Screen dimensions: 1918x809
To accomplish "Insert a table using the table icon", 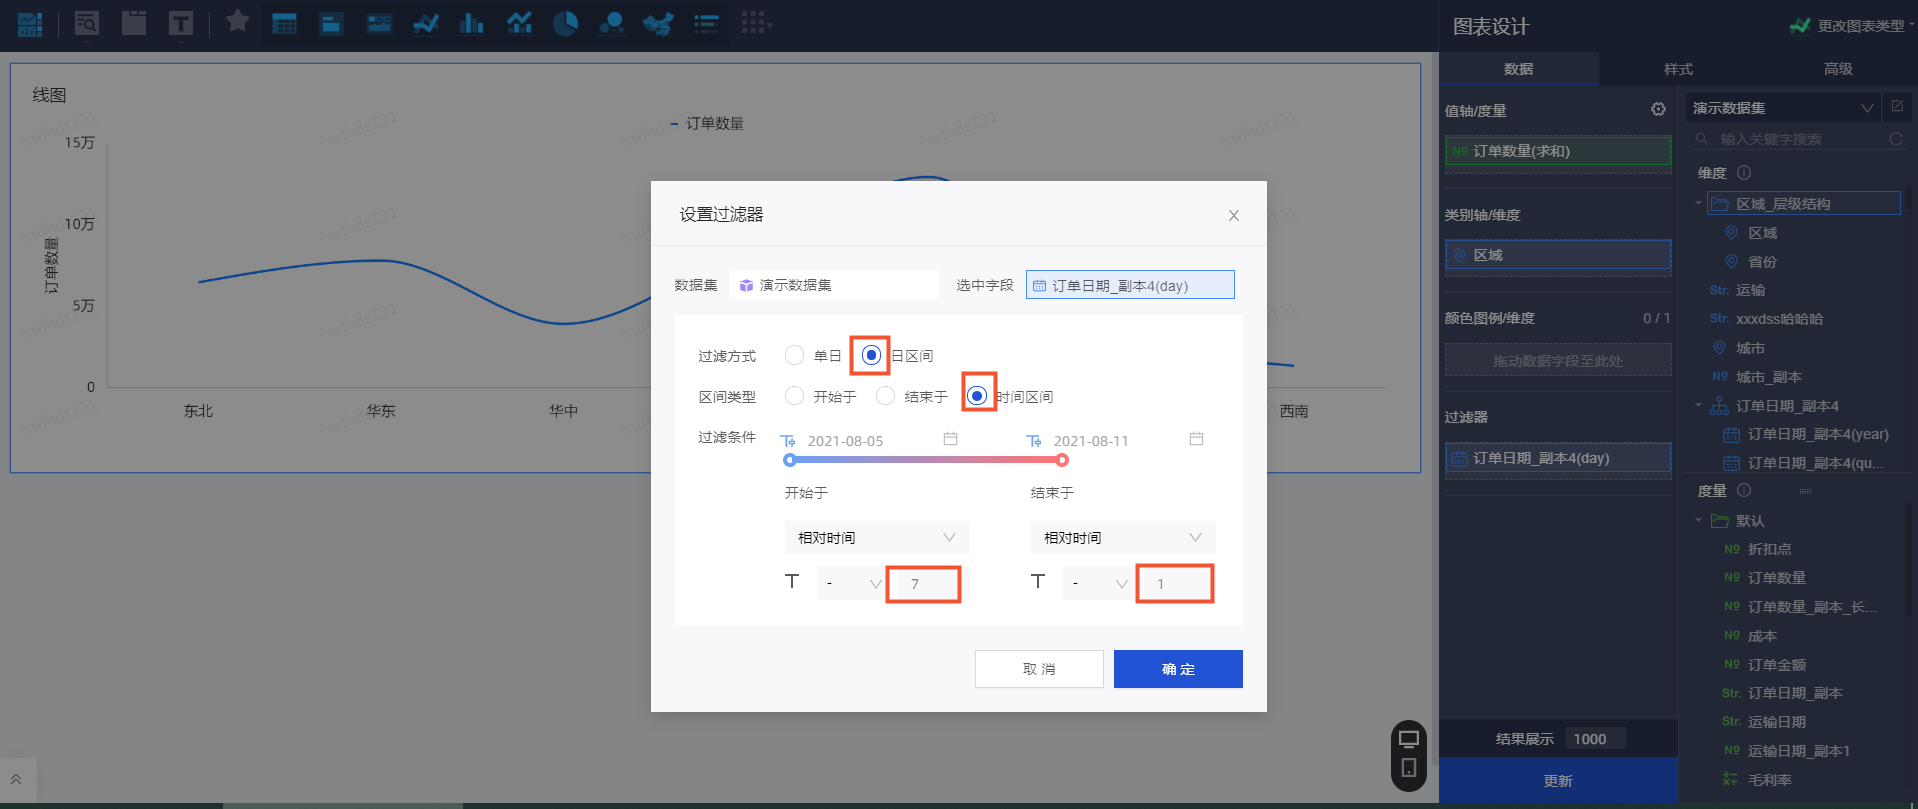I will 284,24.
